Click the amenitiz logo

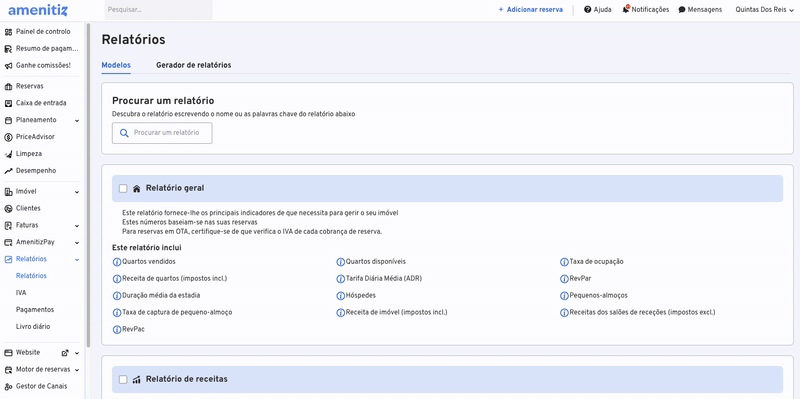point(38,10)
